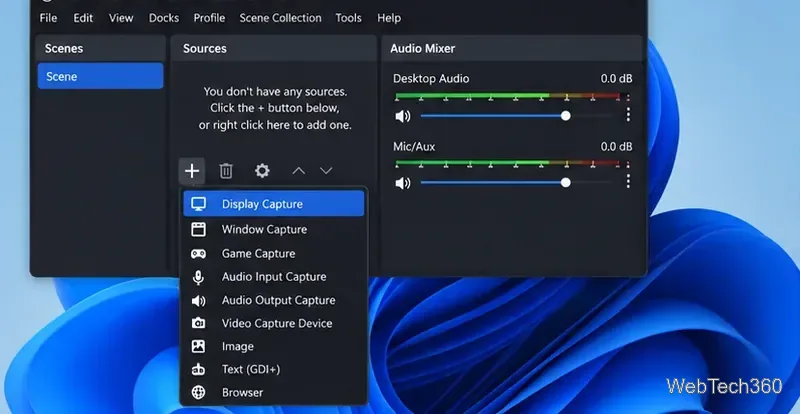The image size is (800, 414).
Task: Choose Window Capture source
Action: [x=274, y=229]
